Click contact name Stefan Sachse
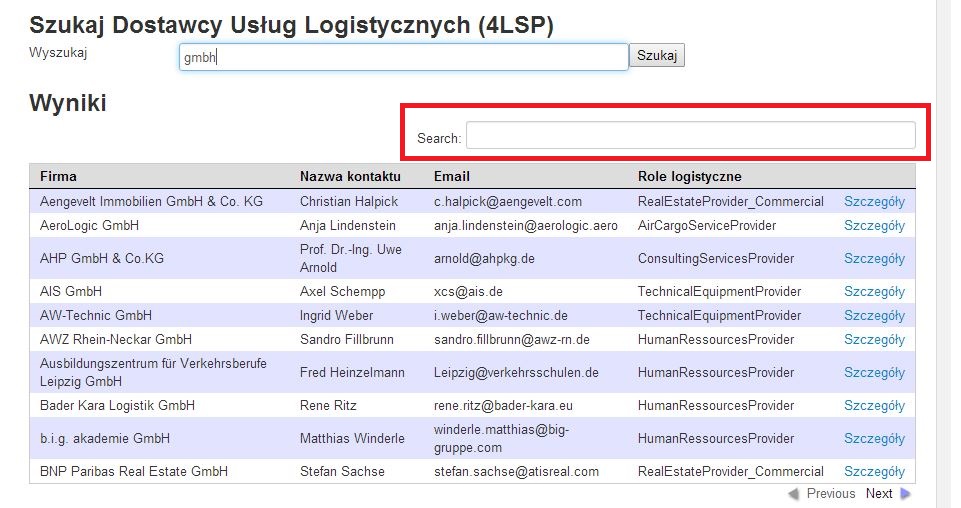961x508 pixels. (x=342, y=472)
